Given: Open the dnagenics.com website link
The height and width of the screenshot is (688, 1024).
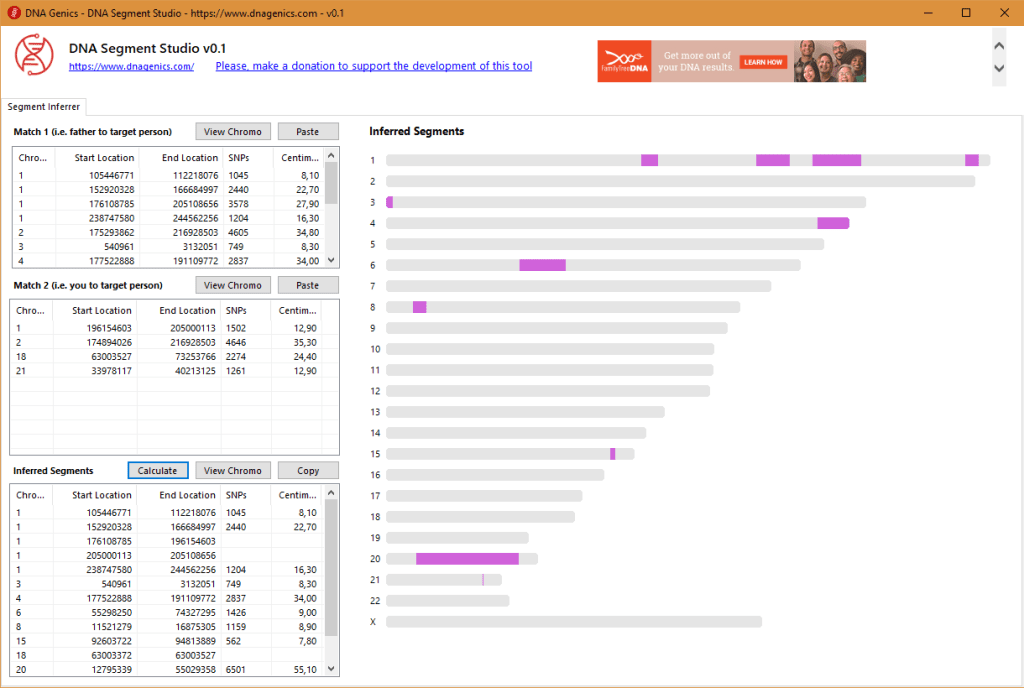Looking at the screenshot, I should point(131,66).
